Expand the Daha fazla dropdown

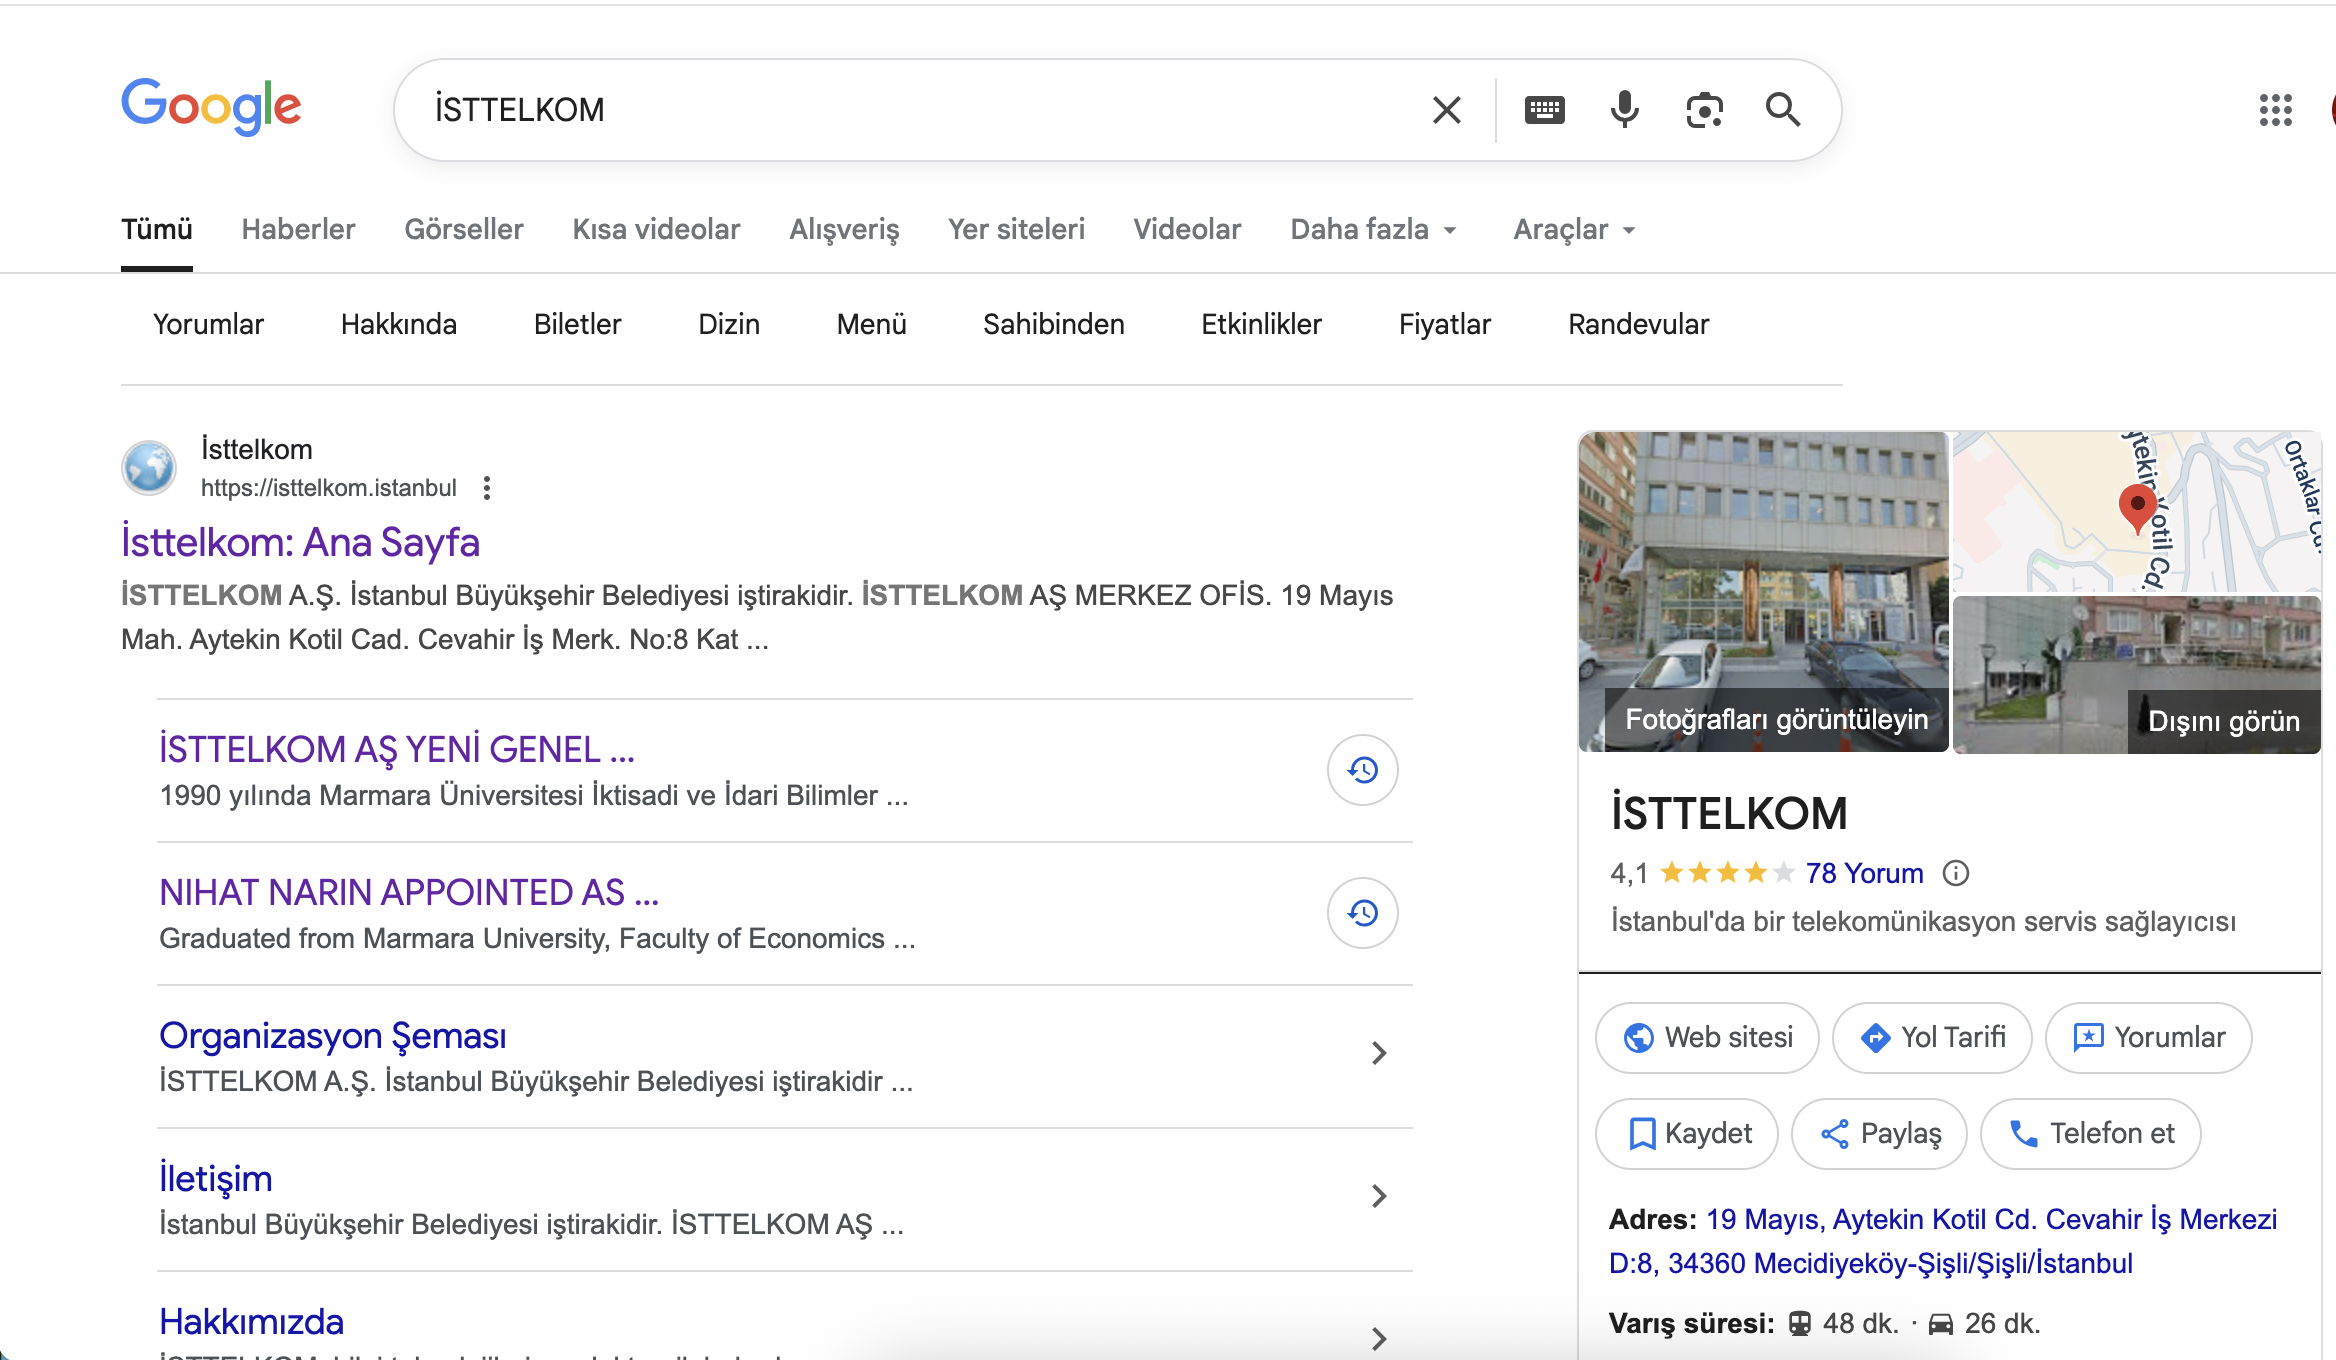click(1373, 230)
